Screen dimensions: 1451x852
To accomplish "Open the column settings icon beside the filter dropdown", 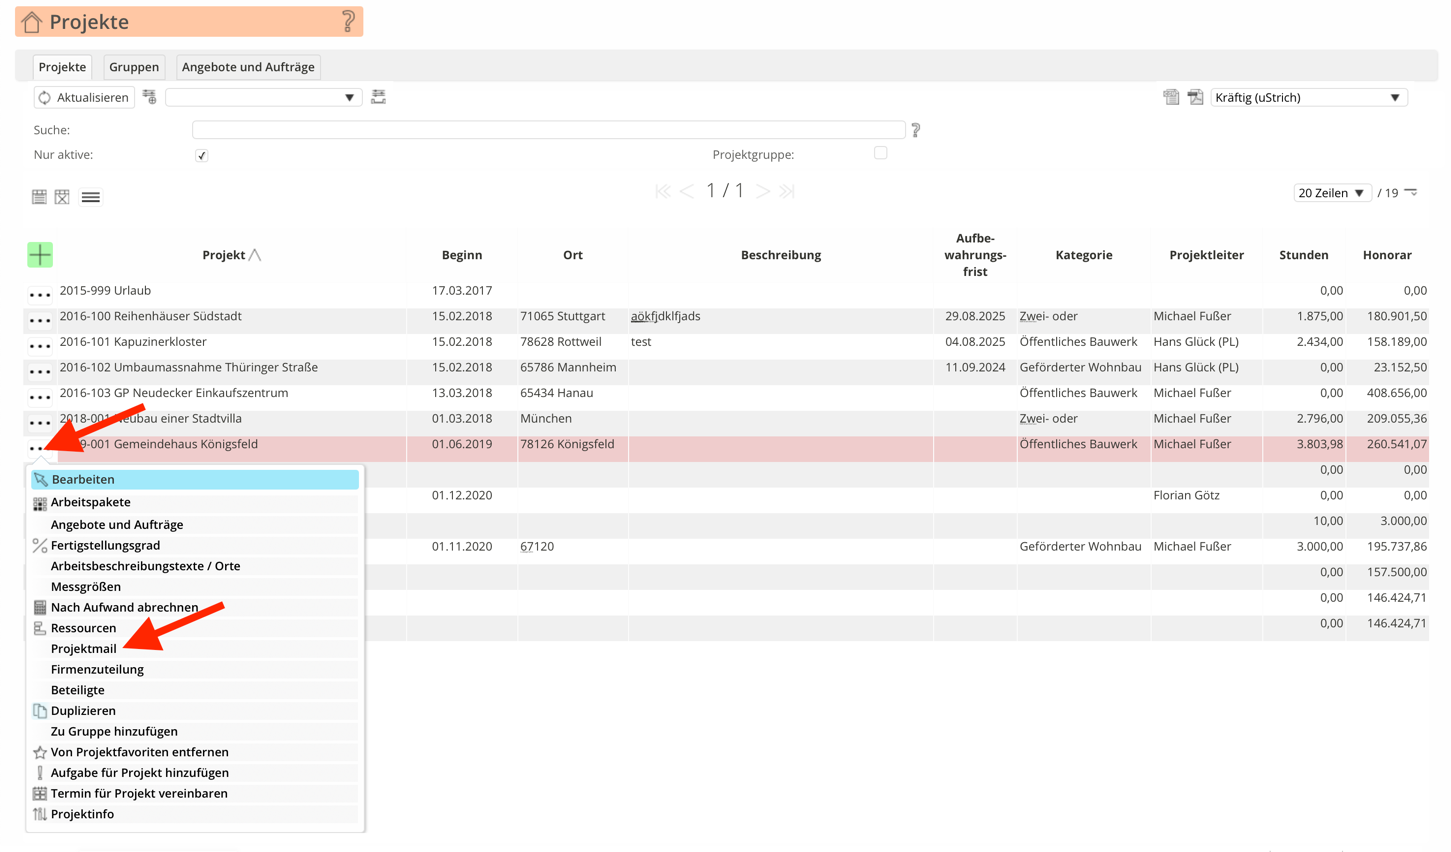I will pos(378,97).
